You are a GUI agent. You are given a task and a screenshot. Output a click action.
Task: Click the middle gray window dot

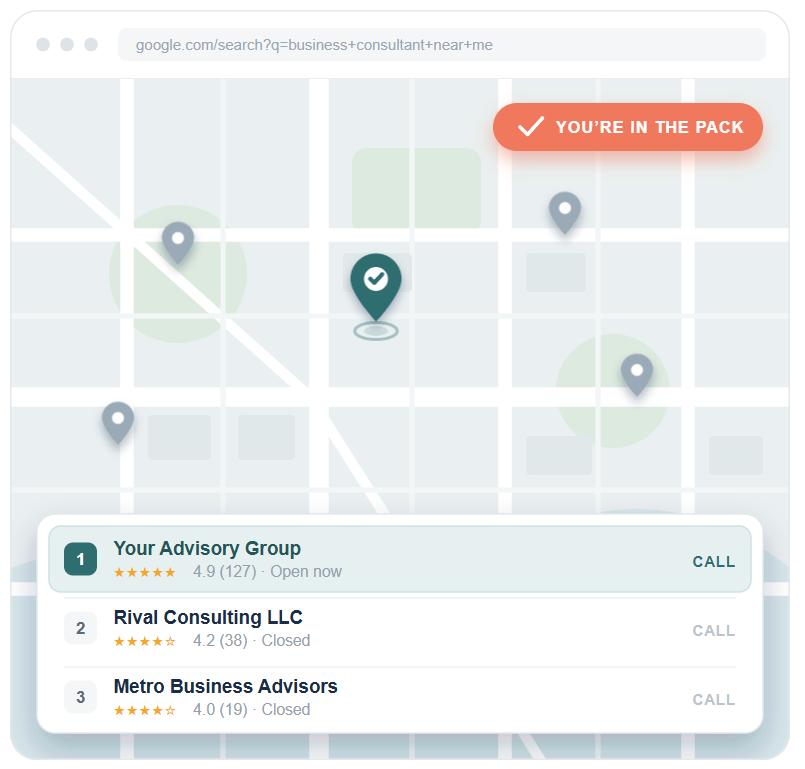pyautogui.click(x=67, y=45)
